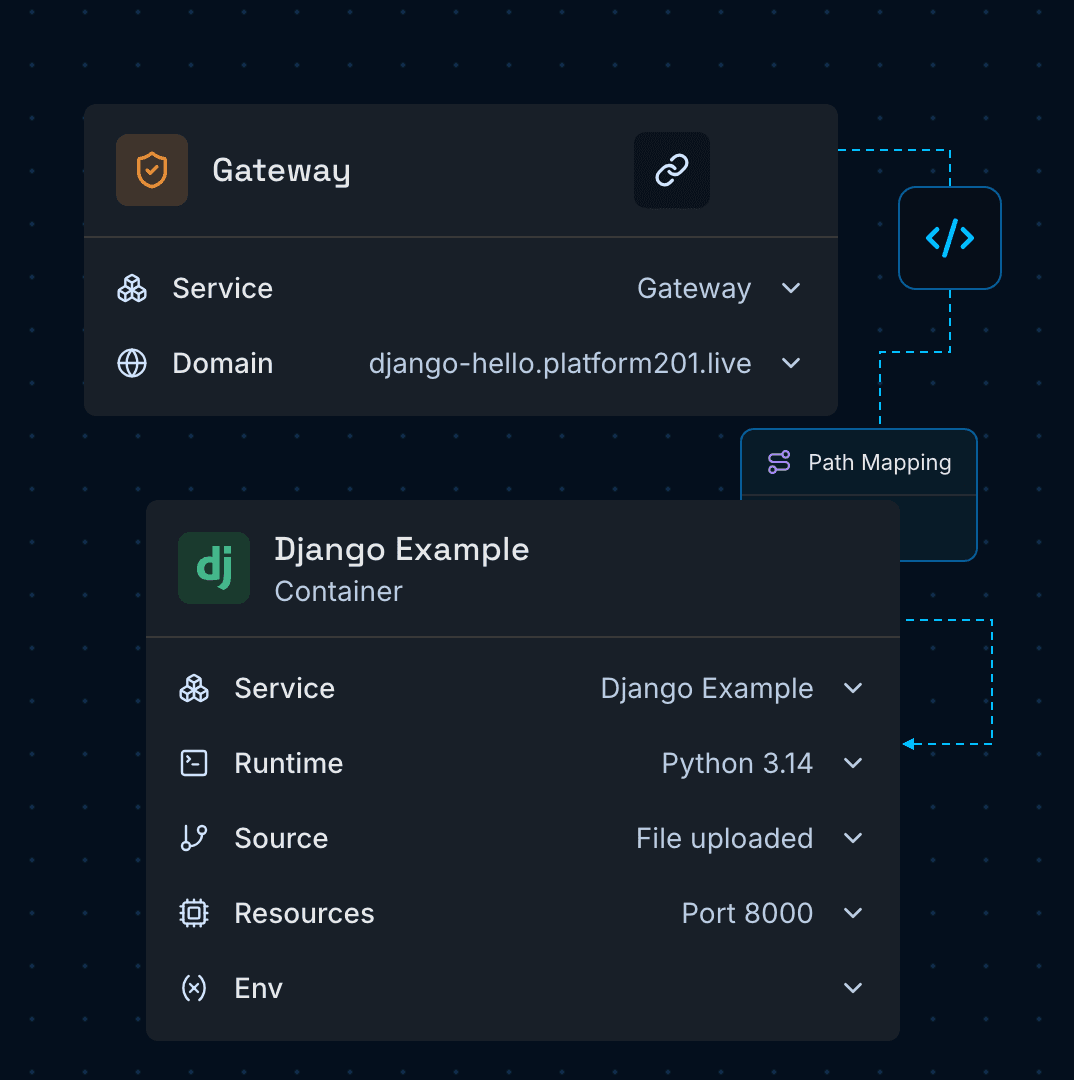Click the orange Gateway shield icon

(152, 170)
